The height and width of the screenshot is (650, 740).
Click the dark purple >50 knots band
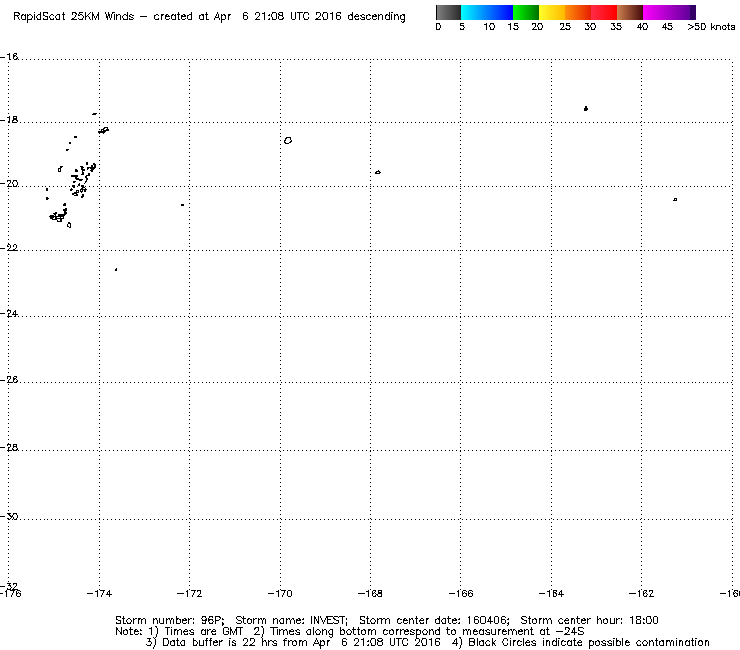[x=692, y=12]
